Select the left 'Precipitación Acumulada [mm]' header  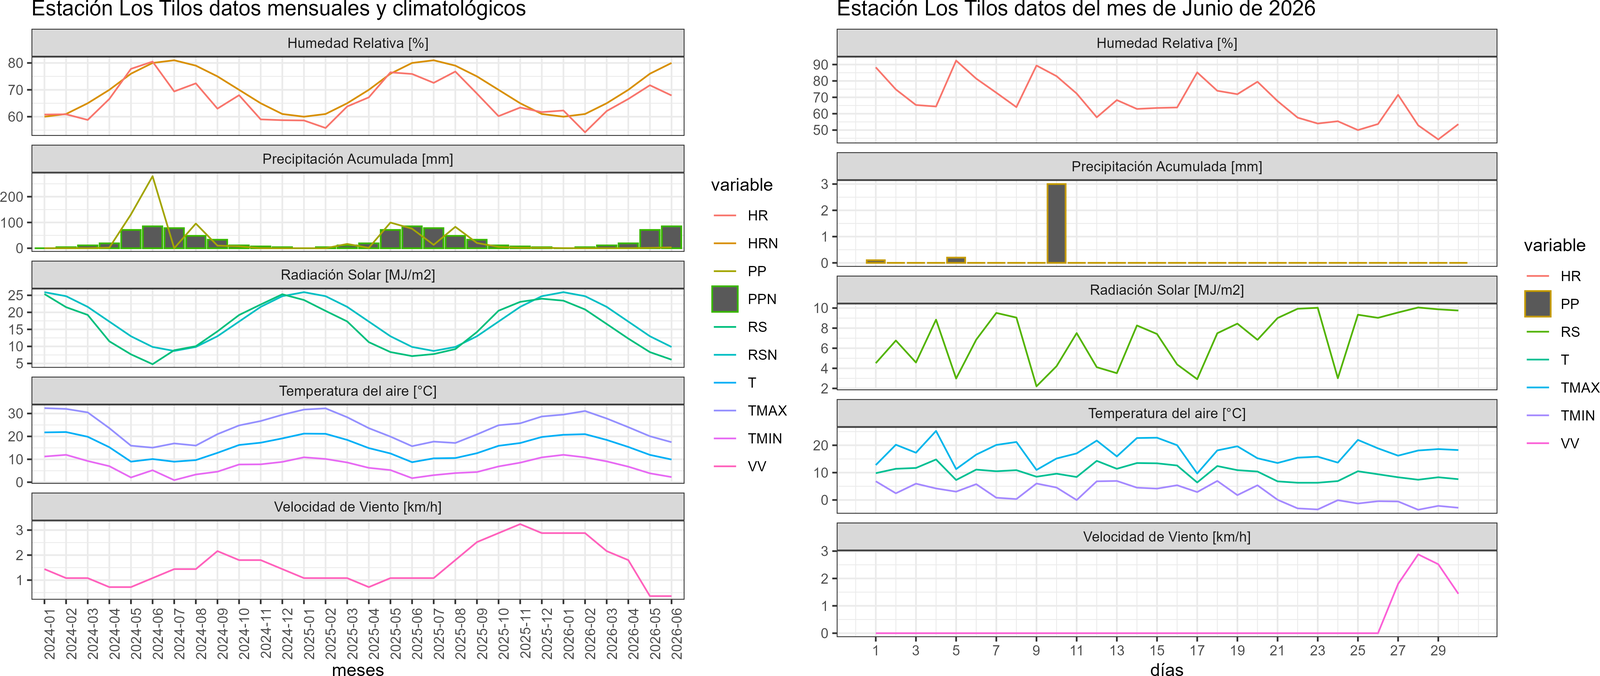click(358, 159)
